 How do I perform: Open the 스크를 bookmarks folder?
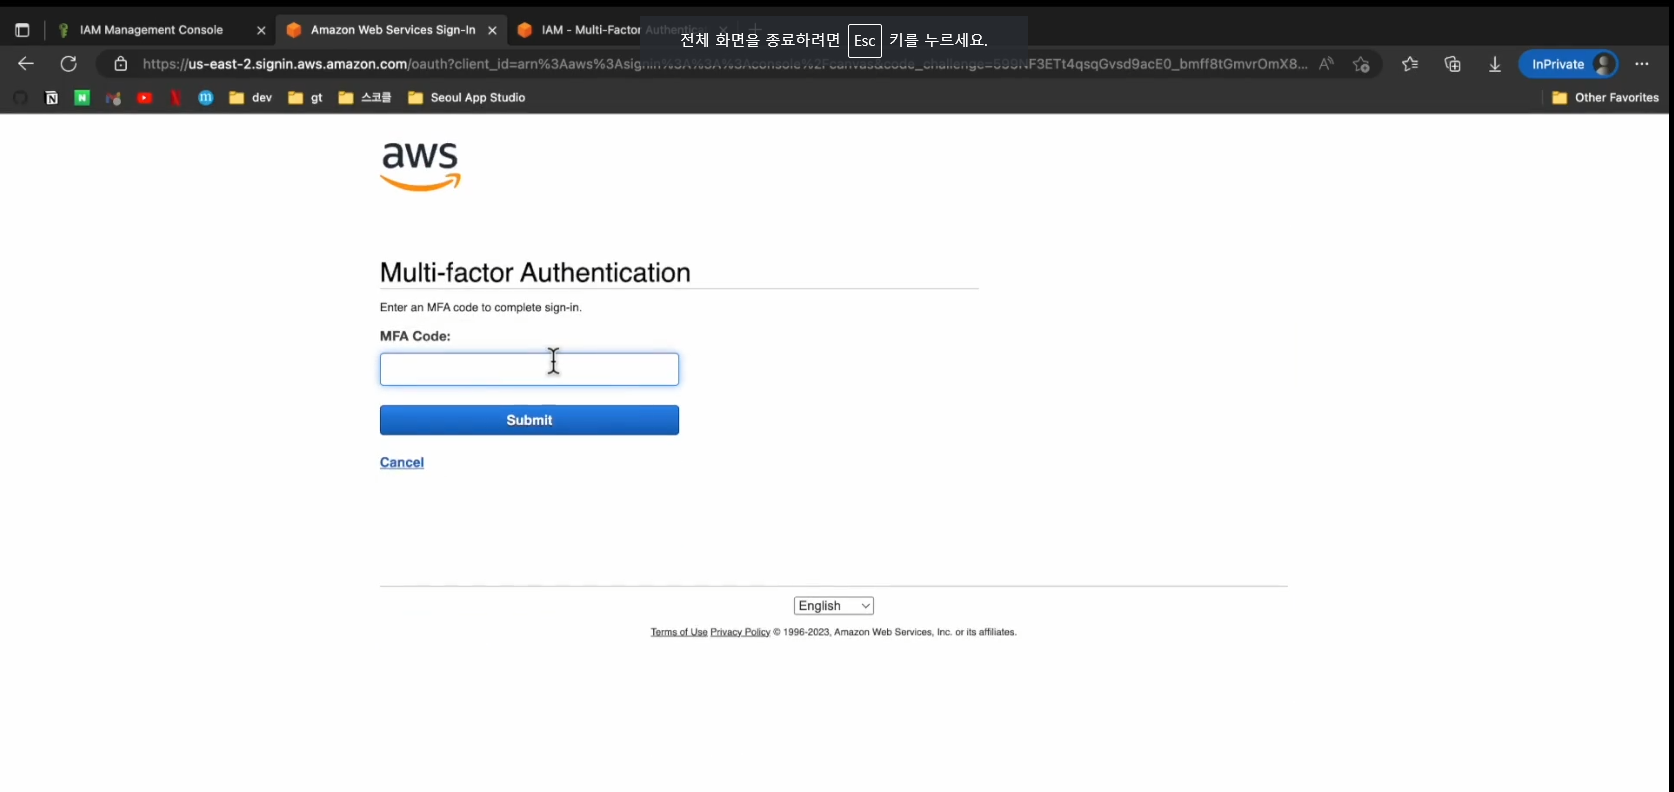(365, 98)
